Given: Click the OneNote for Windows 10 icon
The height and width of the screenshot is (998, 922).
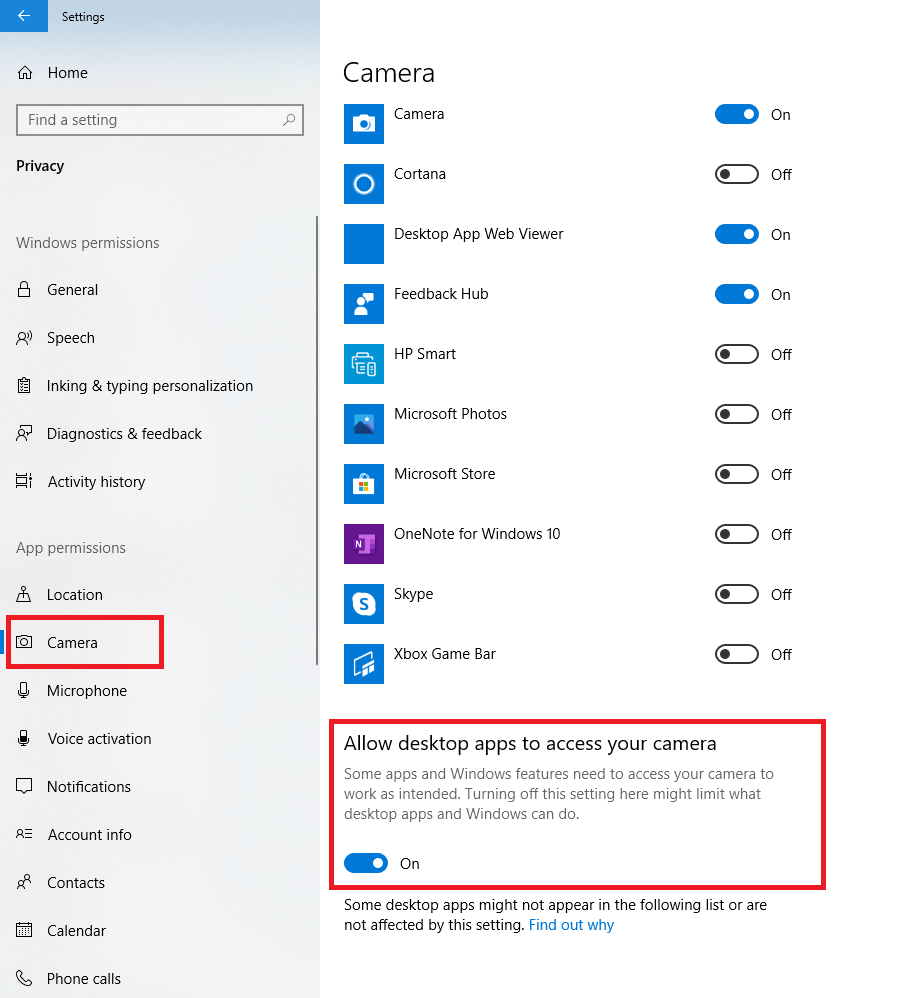Looking at the screenshot, I should pyautogui.click(x=364, y=543).
